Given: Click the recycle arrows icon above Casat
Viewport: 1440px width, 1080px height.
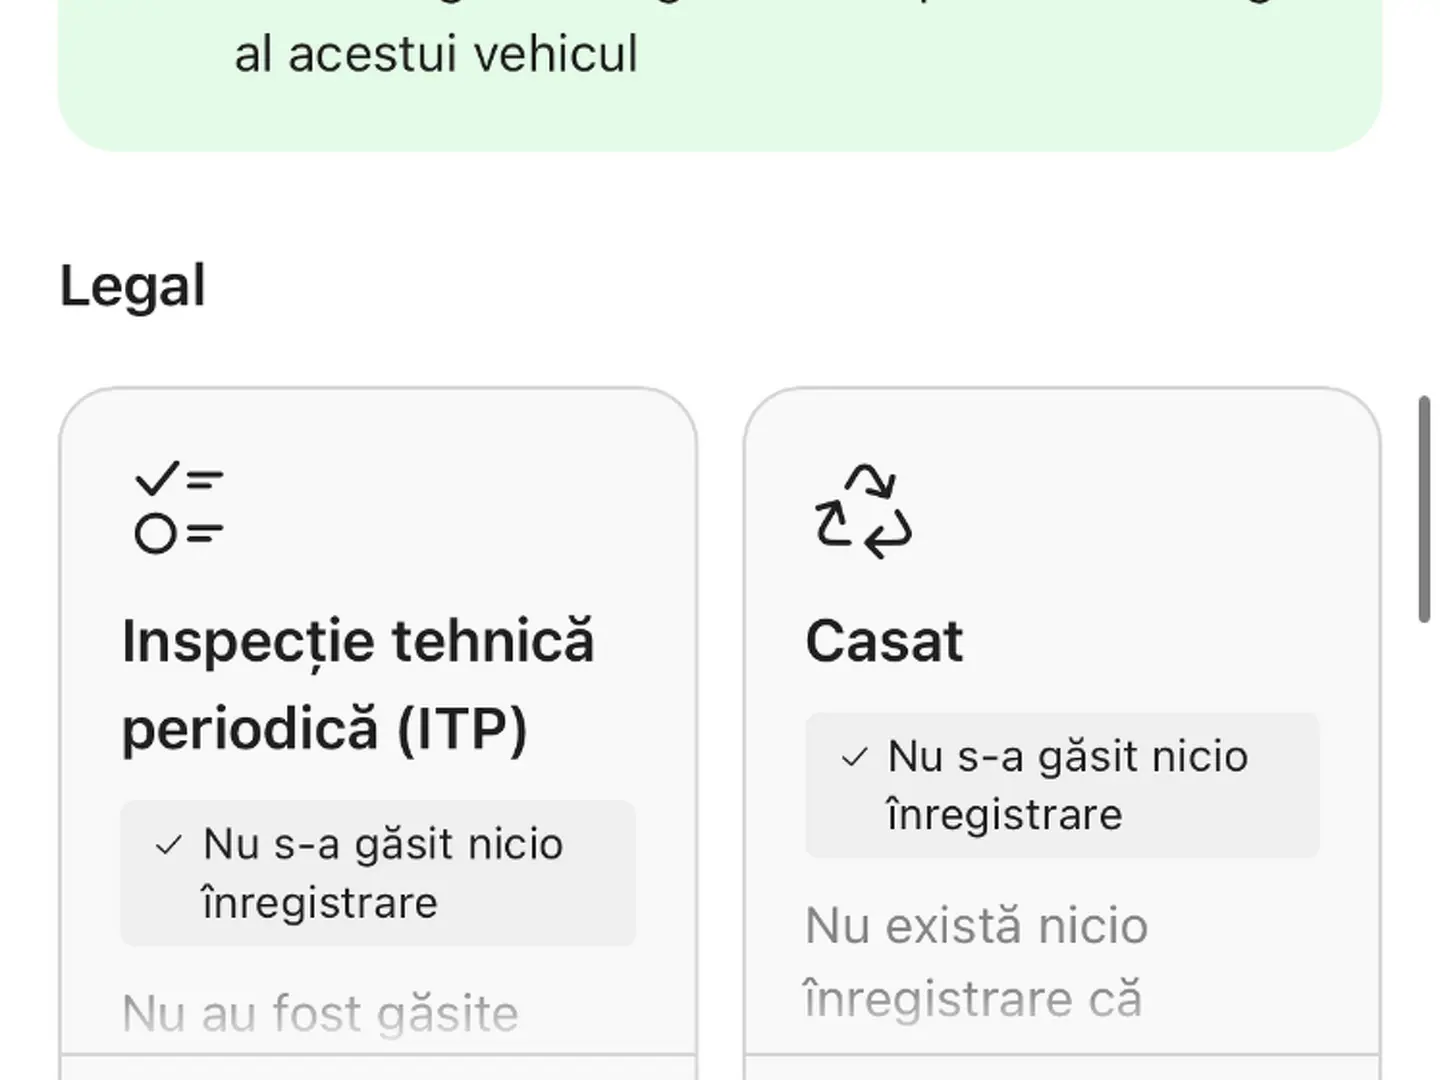Looking at the screenshot, I should pos(863,511).
